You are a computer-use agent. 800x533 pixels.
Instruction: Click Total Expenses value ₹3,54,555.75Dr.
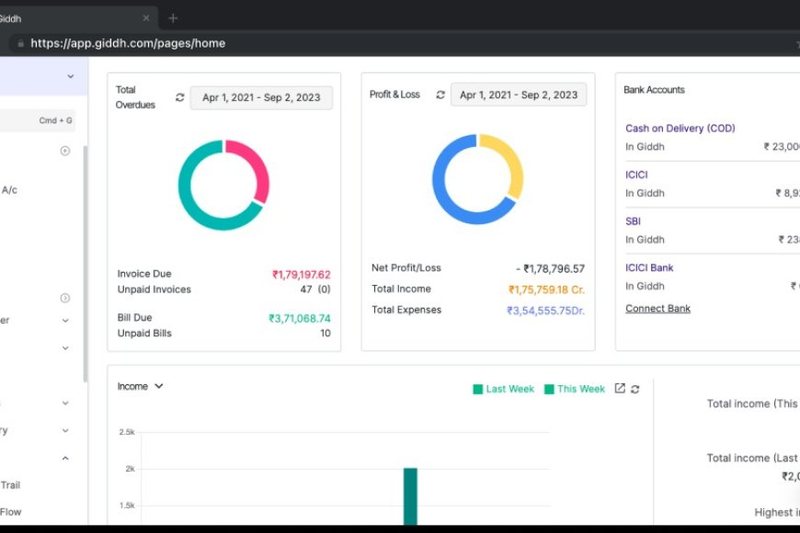pos(546,311)
